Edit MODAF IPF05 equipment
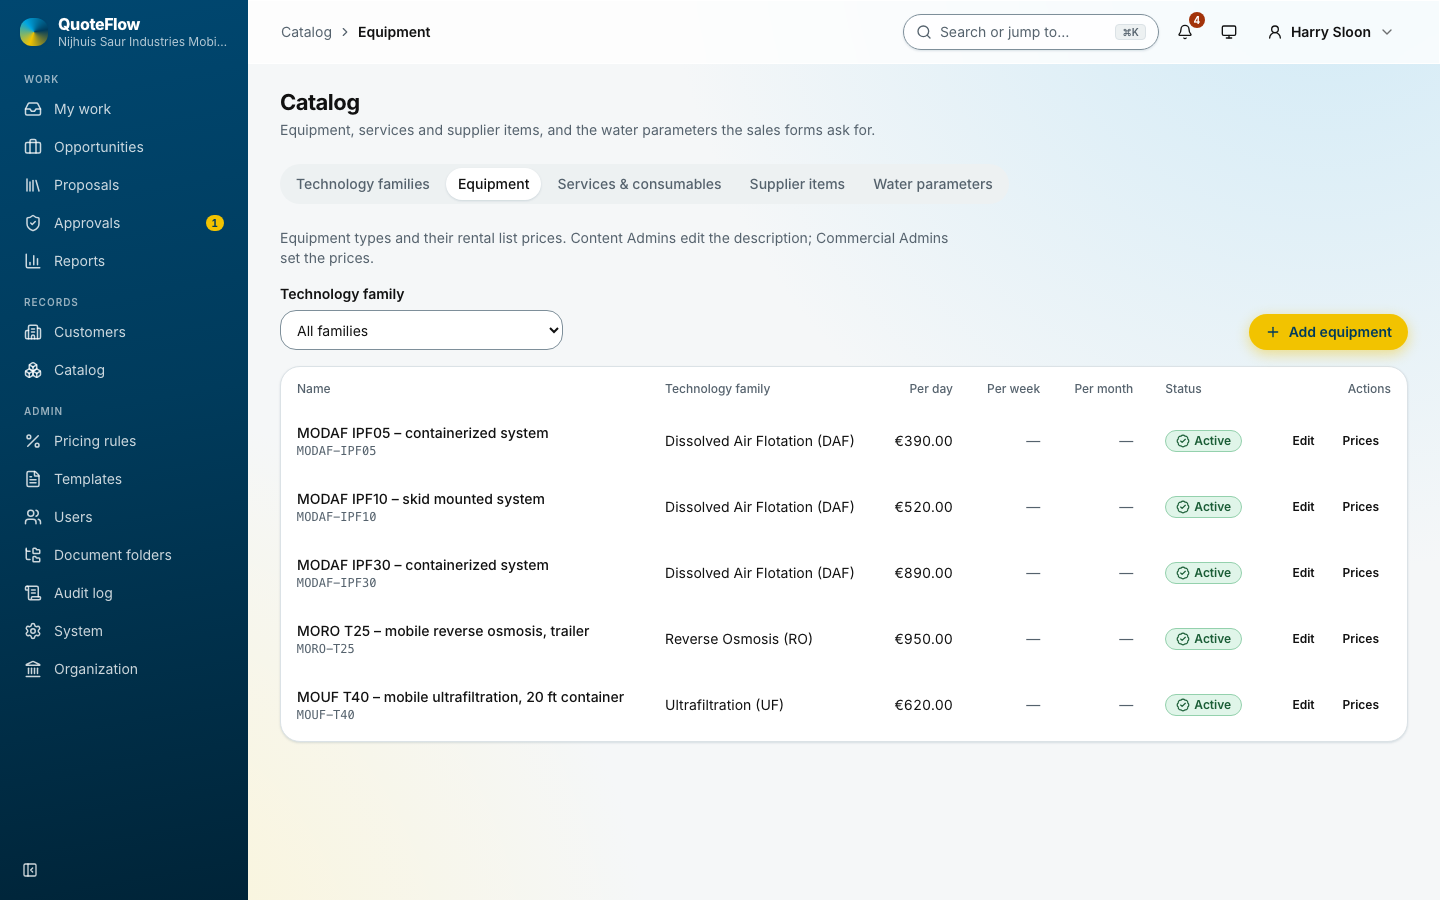The height and width of the screenshot is (900, 1440). point(1303,441)
